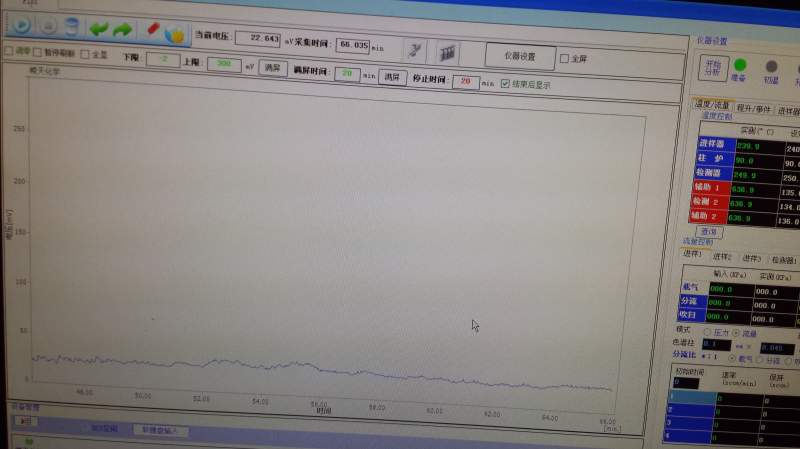Click the blue start acquisition icon

(x=21, y=25)
